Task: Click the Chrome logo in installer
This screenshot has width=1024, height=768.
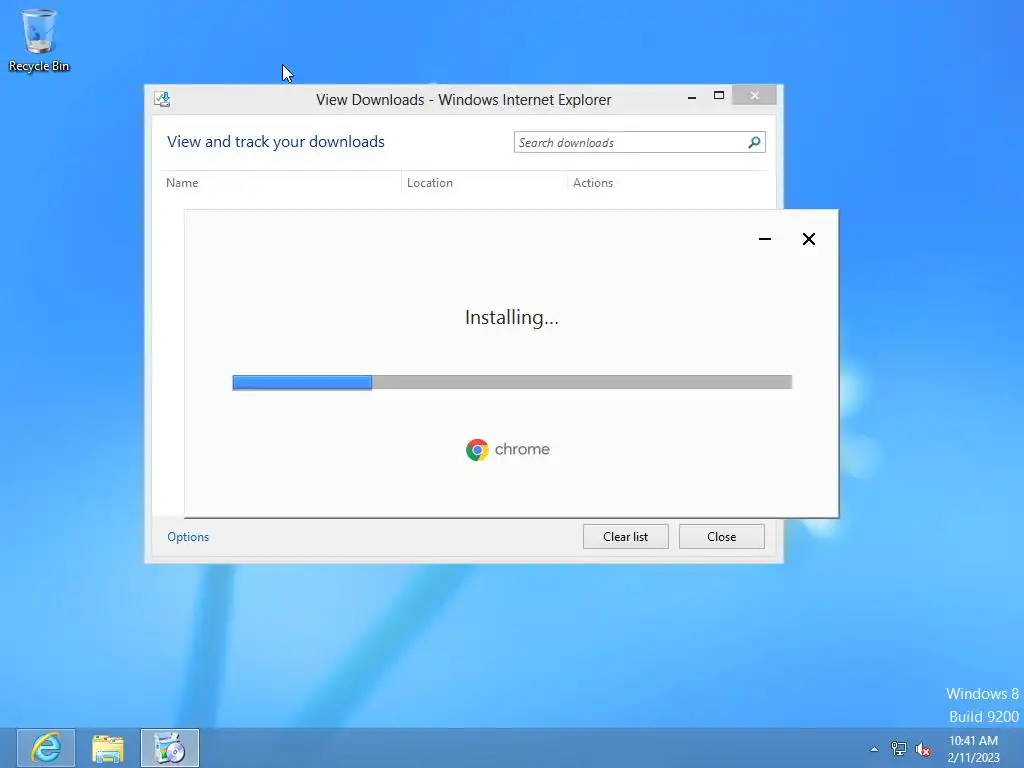Action: coord(508,449)
